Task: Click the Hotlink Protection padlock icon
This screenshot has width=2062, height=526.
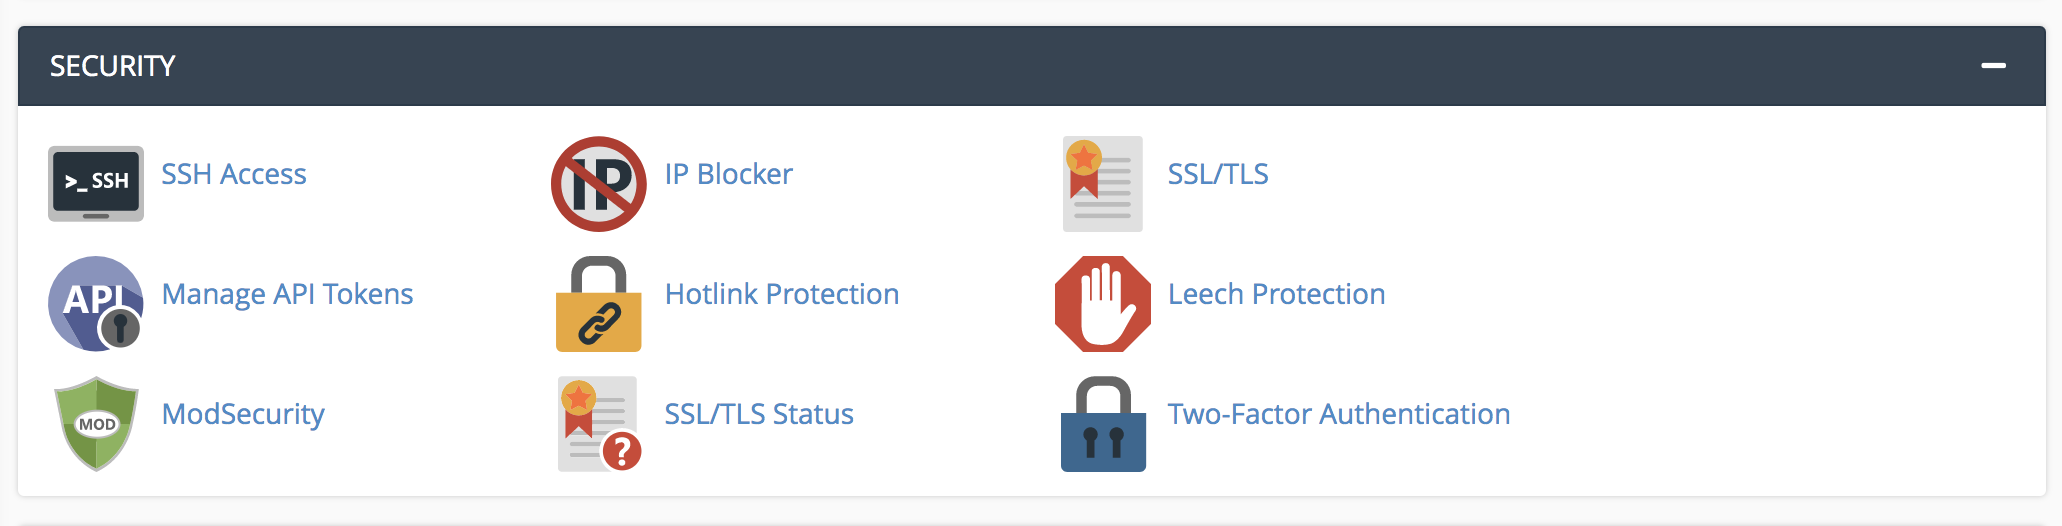Action: pos(598,304)
